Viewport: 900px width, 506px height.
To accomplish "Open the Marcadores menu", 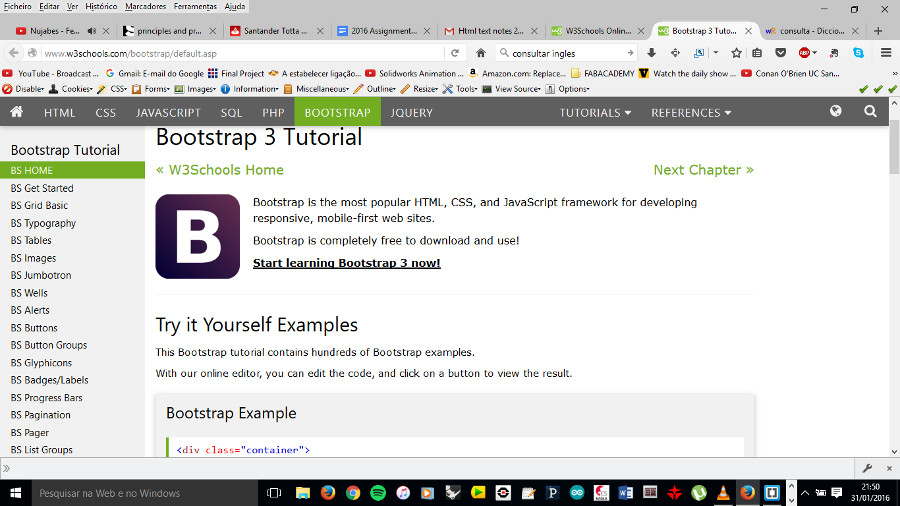I will [x=146, y=6].
